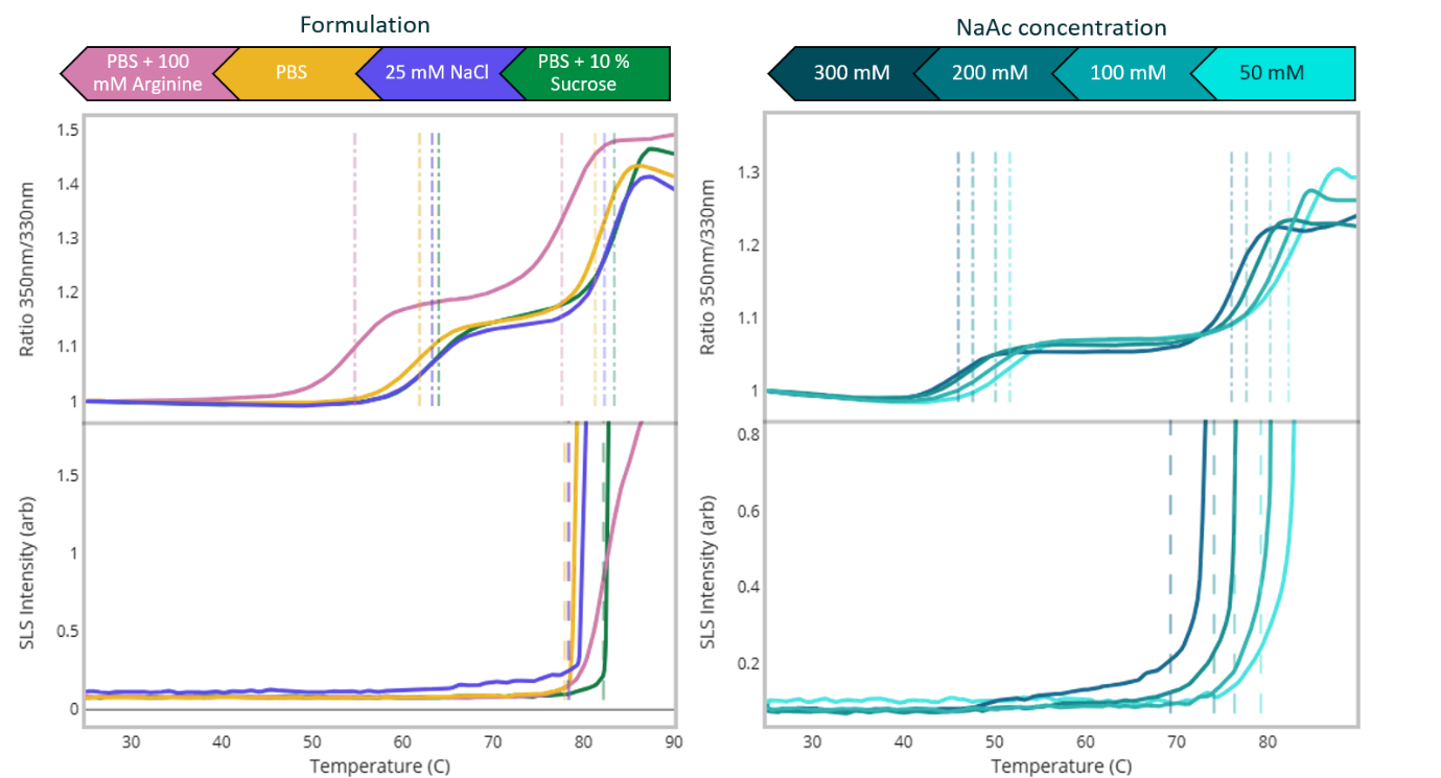Click the "0.4" SLS intensity tick
The width and height of the screenshot is (1441, 778).
click(748, 587)
